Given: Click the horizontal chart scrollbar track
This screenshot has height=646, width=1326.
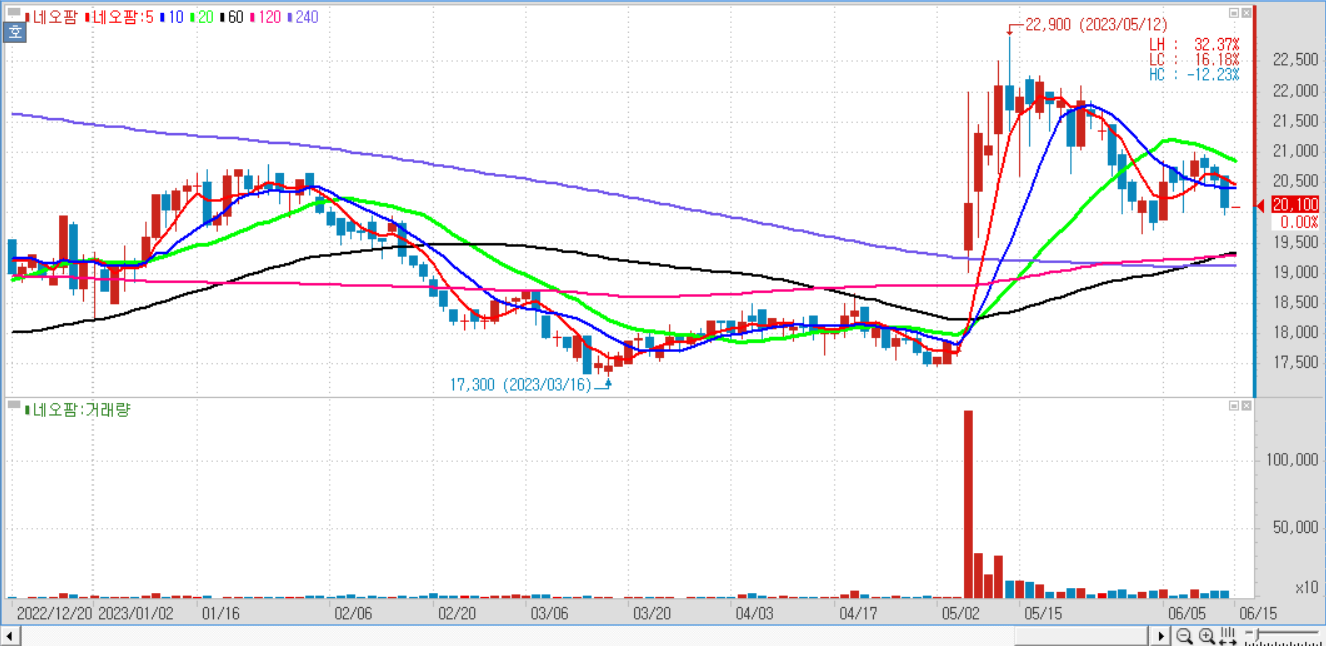Looking at the screenshot, I should (586, 636).
